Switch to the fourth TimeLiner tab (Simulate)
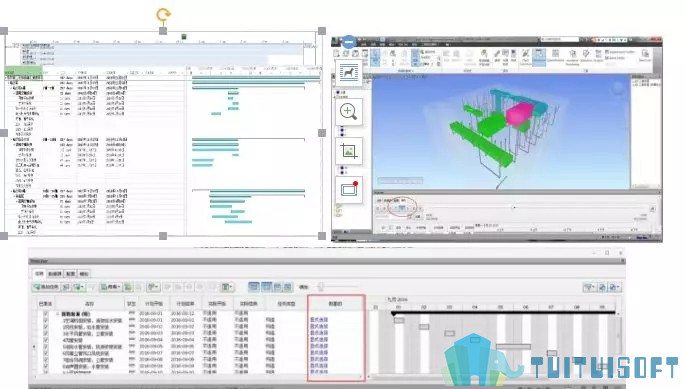Viewport: 685px width, 389px height. point(84,274)
